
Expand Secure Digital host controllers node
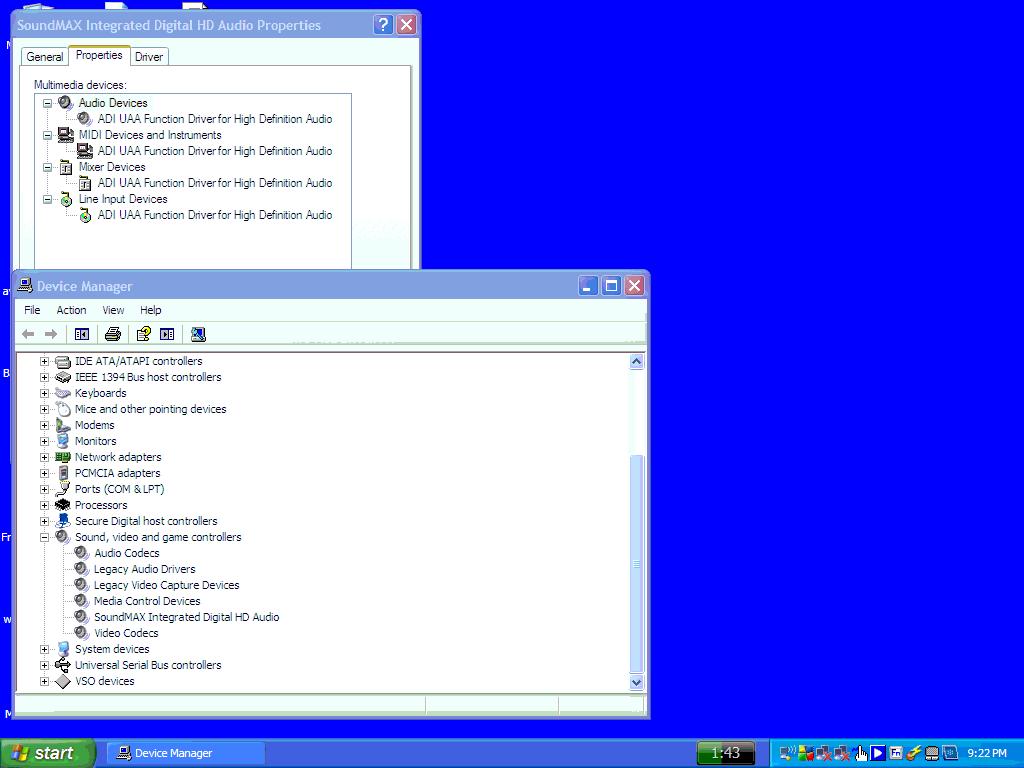[44, 521]
